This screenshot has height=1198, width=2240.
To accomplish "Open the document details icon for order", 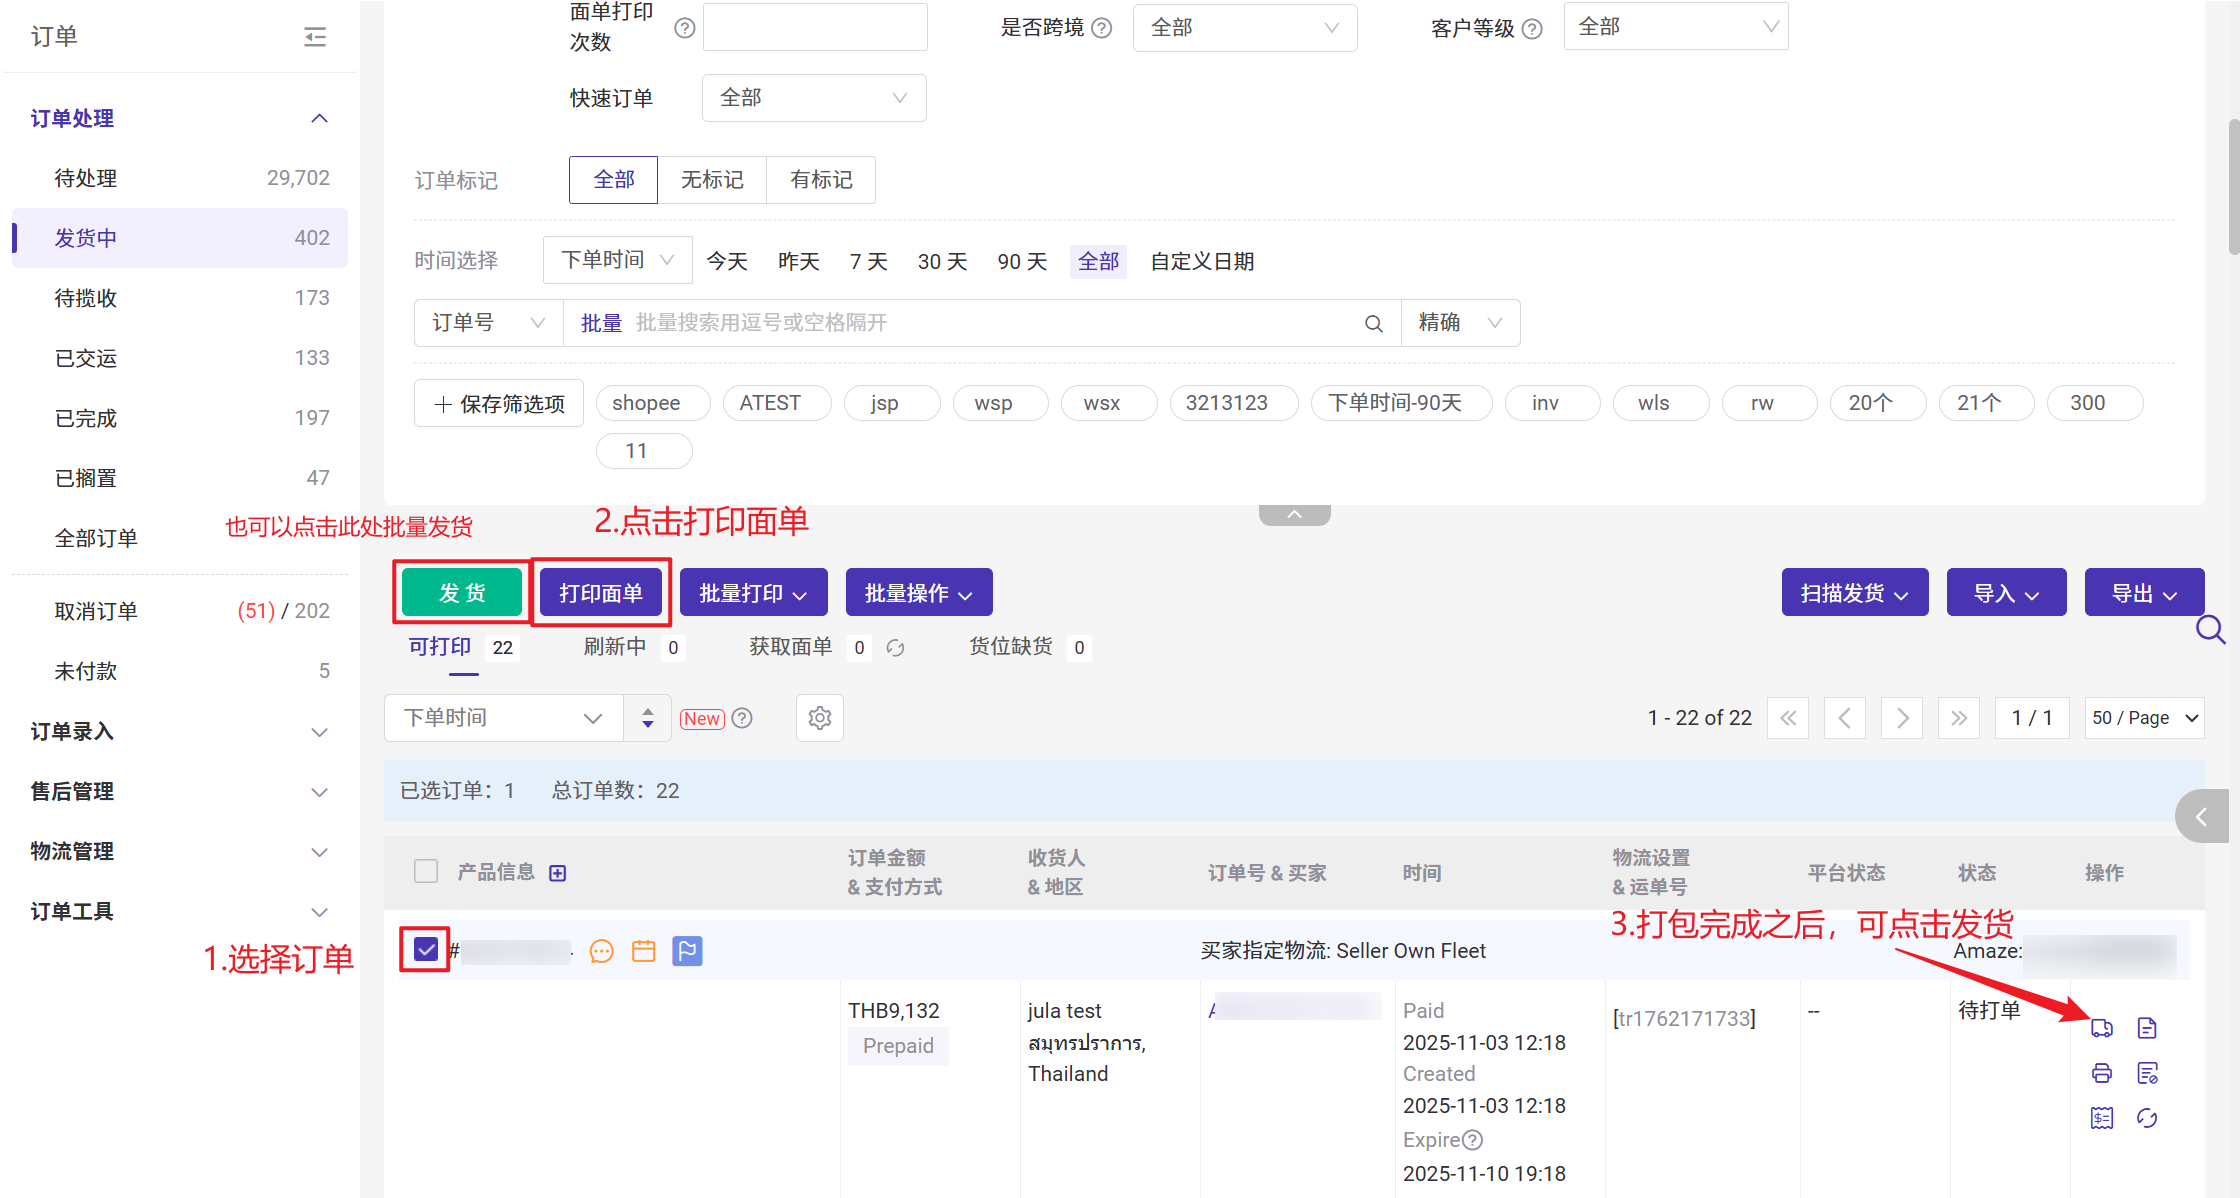I will [x=2147, y=1028].
